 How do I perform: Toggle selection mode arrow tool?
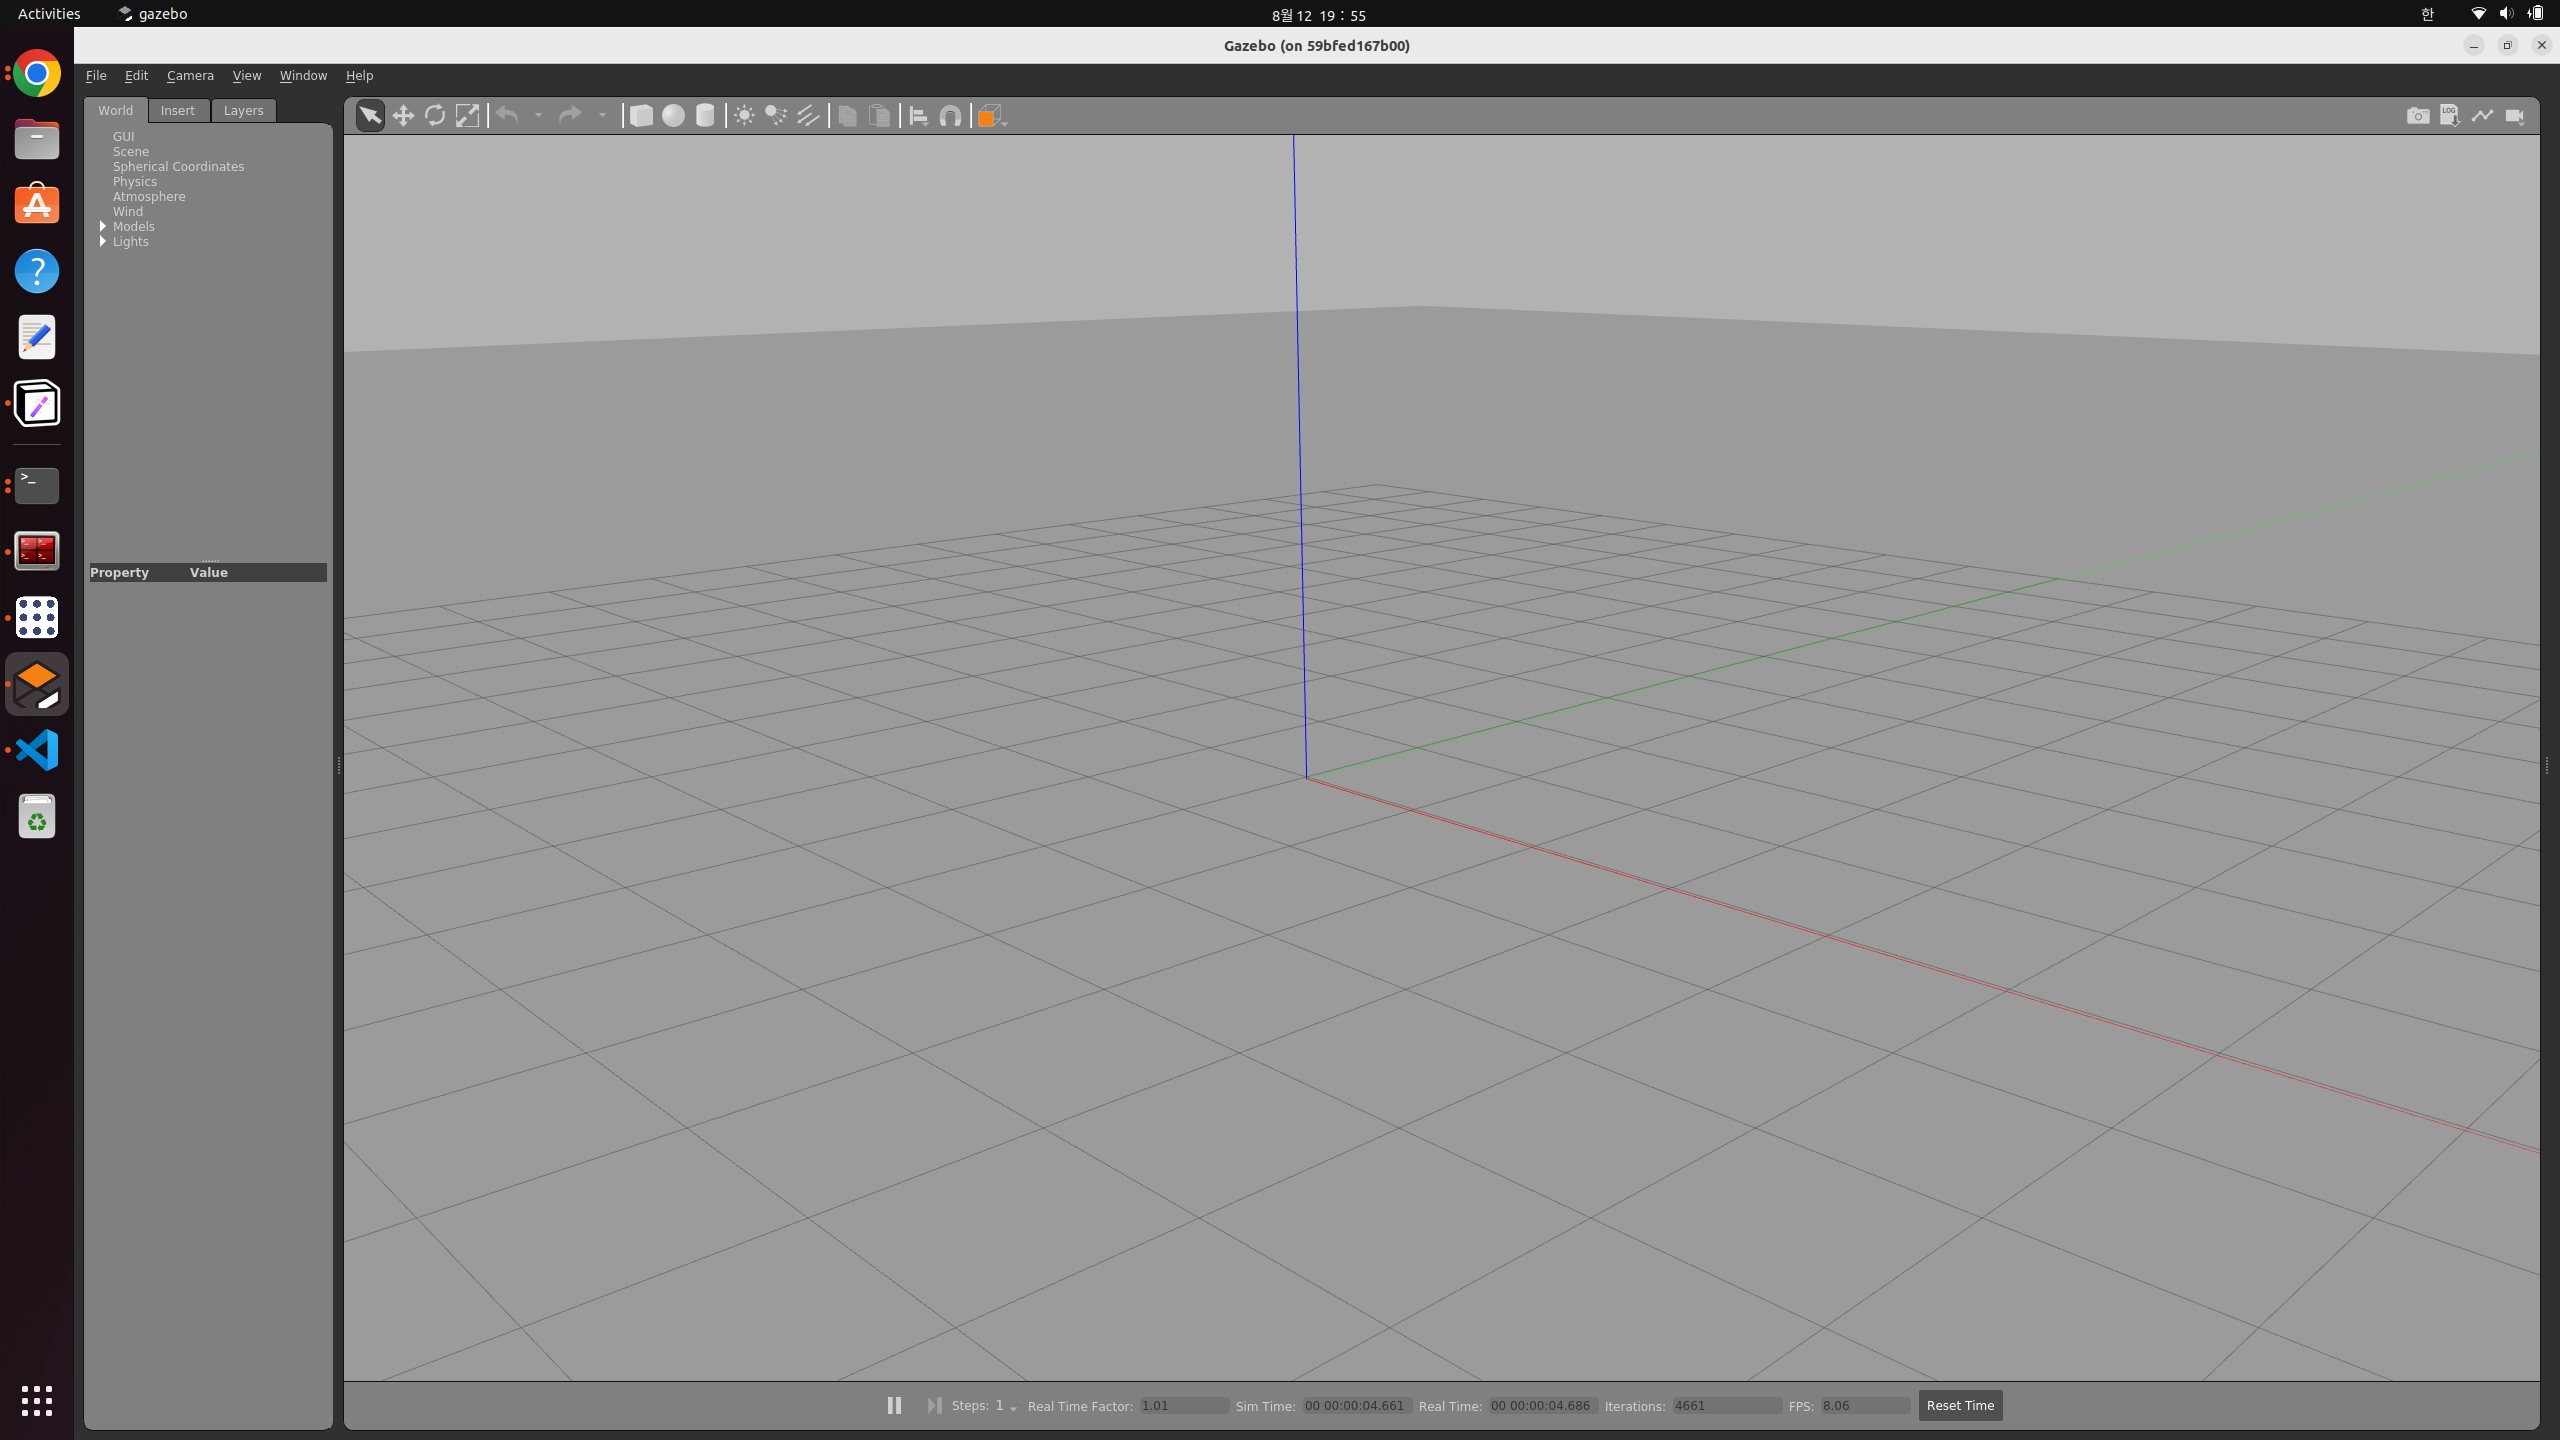click(370, 116)
